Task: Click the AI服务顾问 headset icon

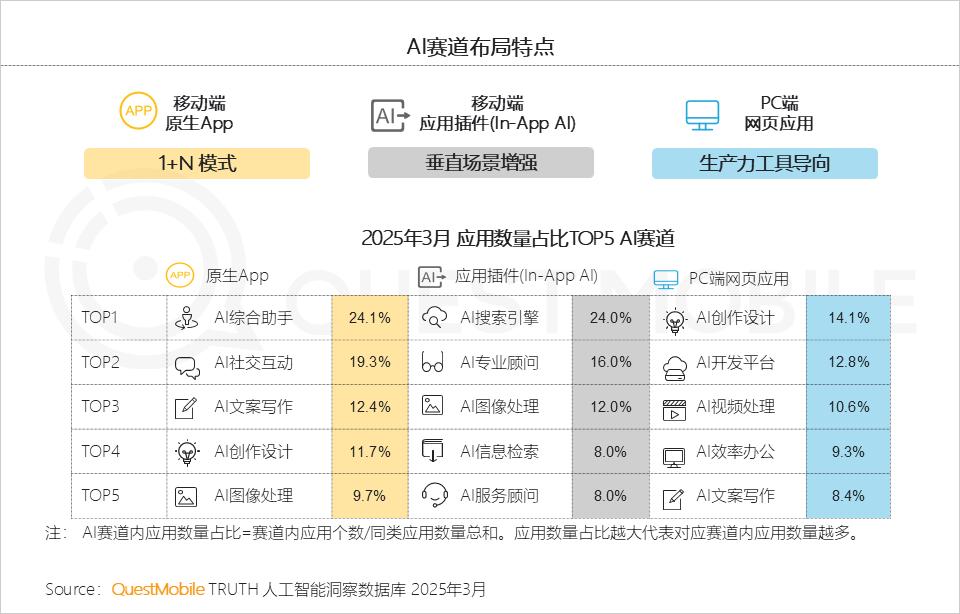Action: tap(435, 495)
